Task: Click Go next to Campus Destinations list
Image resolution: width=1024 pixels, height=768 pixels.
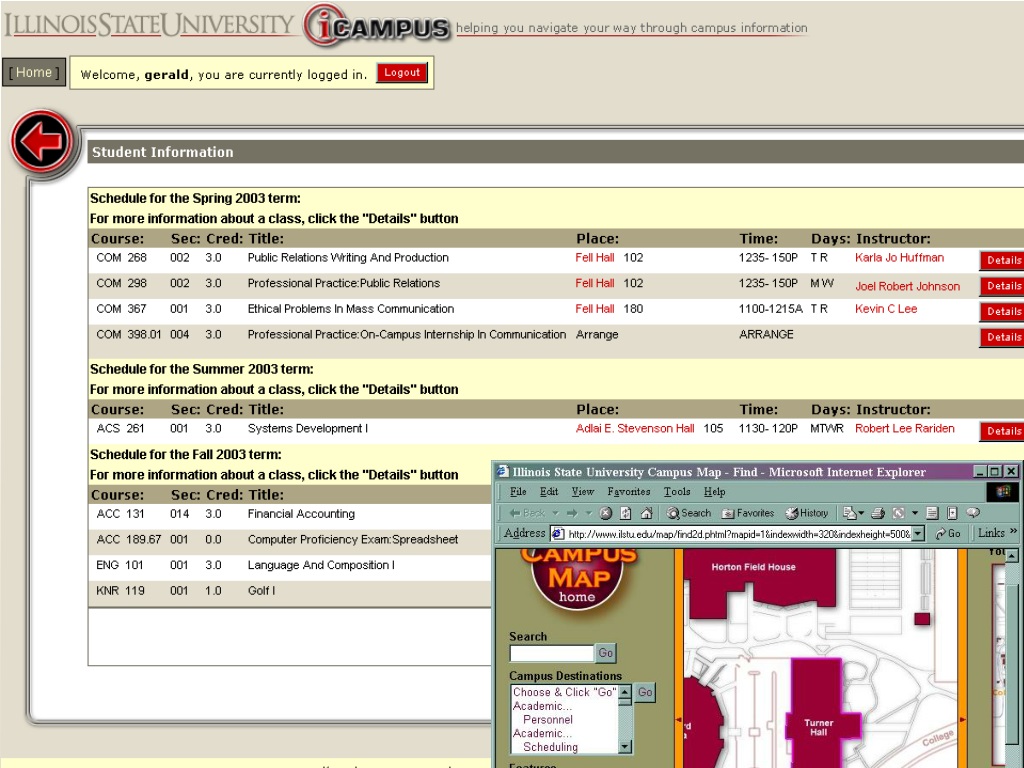Action: [x=645, y=692]
